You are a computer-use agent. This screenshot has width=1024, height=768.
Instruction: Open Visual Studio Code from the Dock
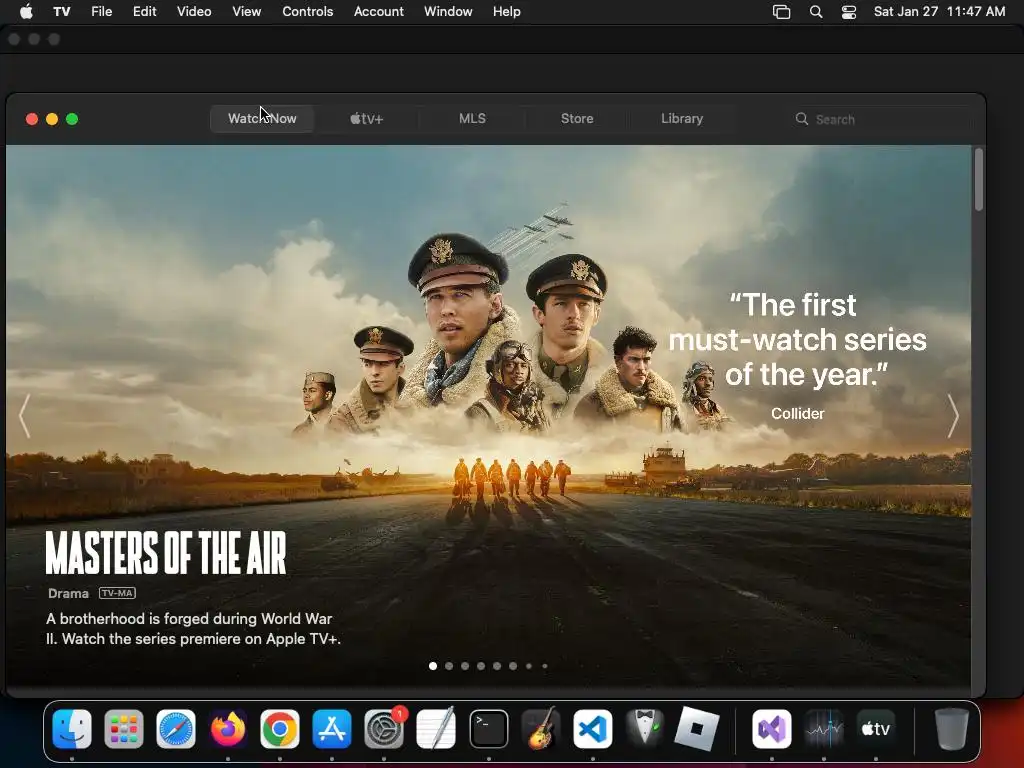tap(593, 729)
